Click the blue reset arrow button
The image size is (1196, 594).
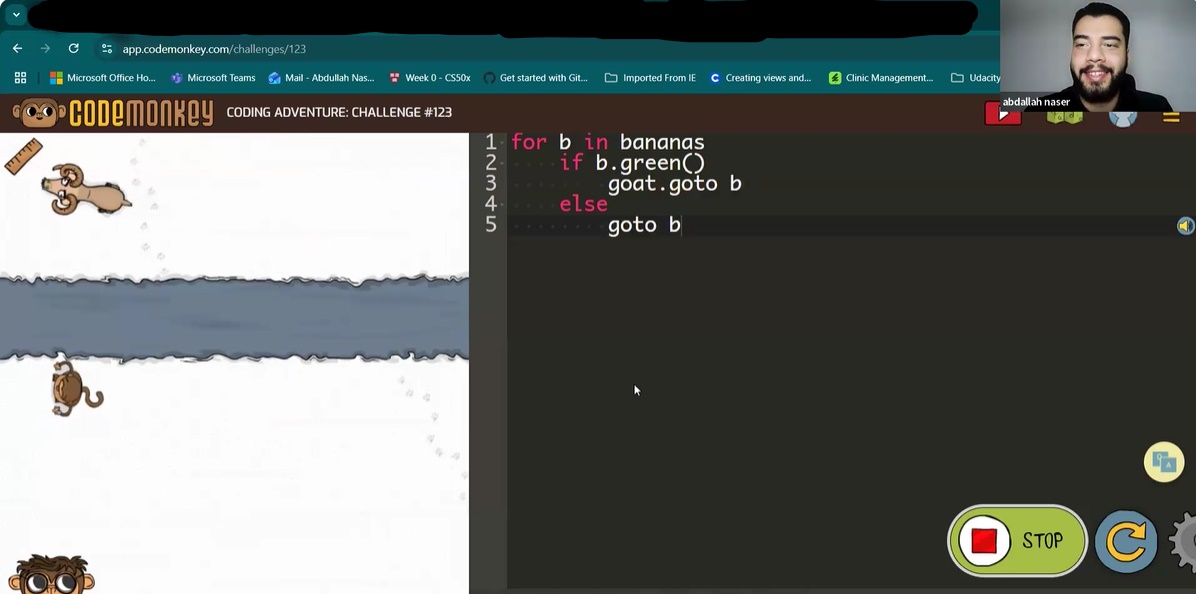tap(1126, 541)
